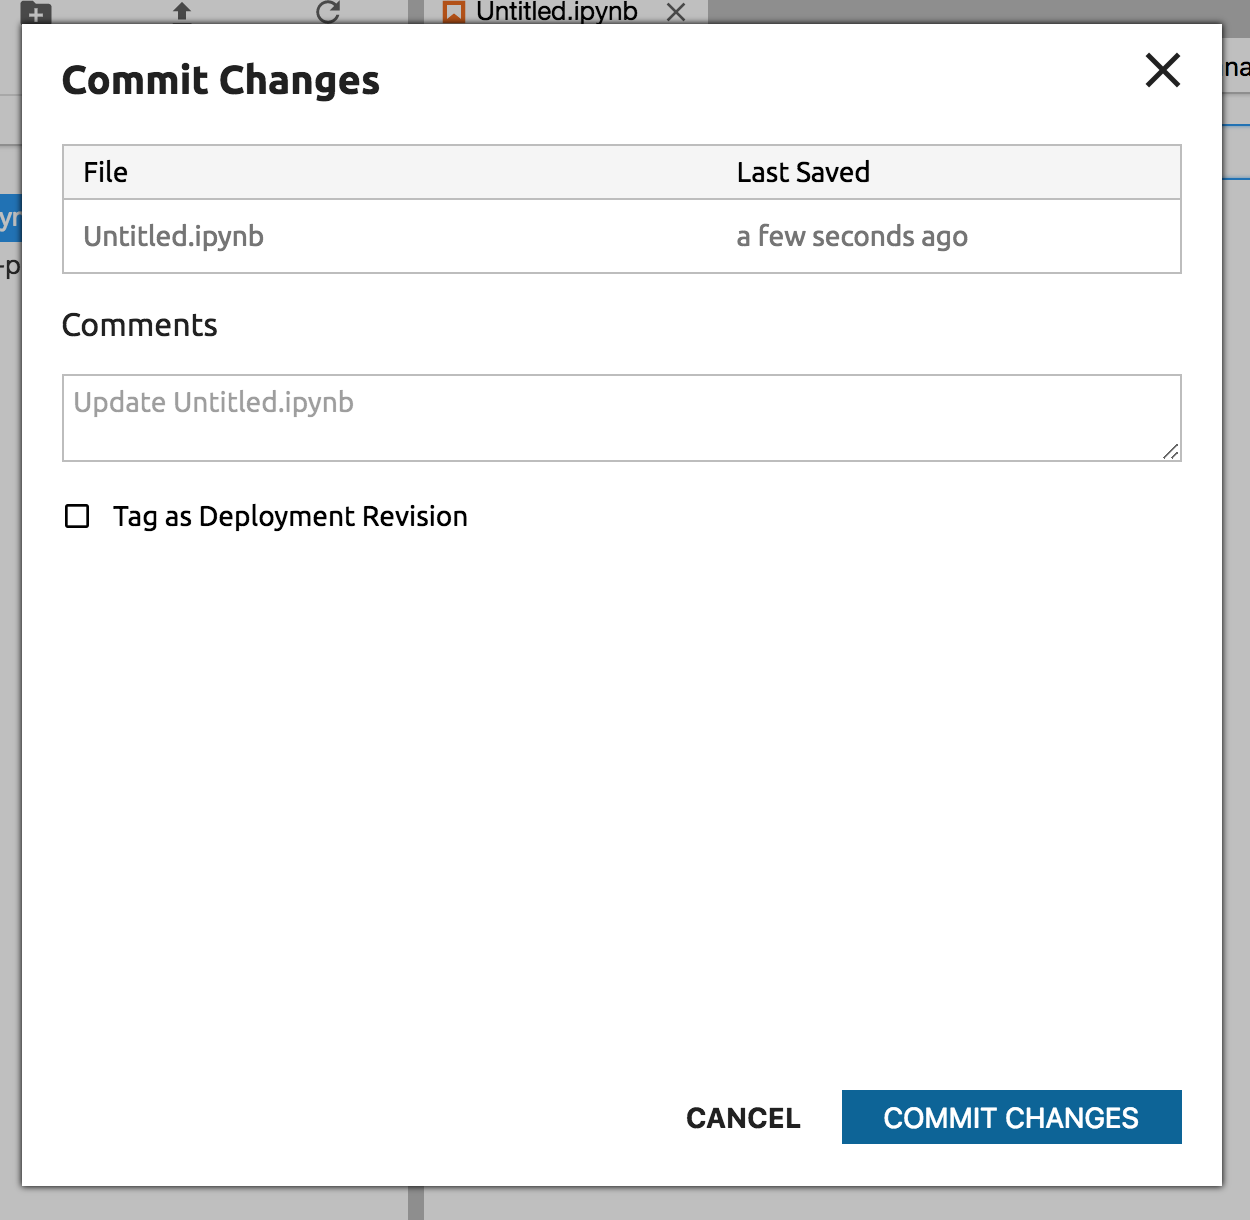The width and height of the screenshot is (1250, 1220).
Task: Click the notebook icon on Untitled.ipynb tab
Action: pos(454,12)
